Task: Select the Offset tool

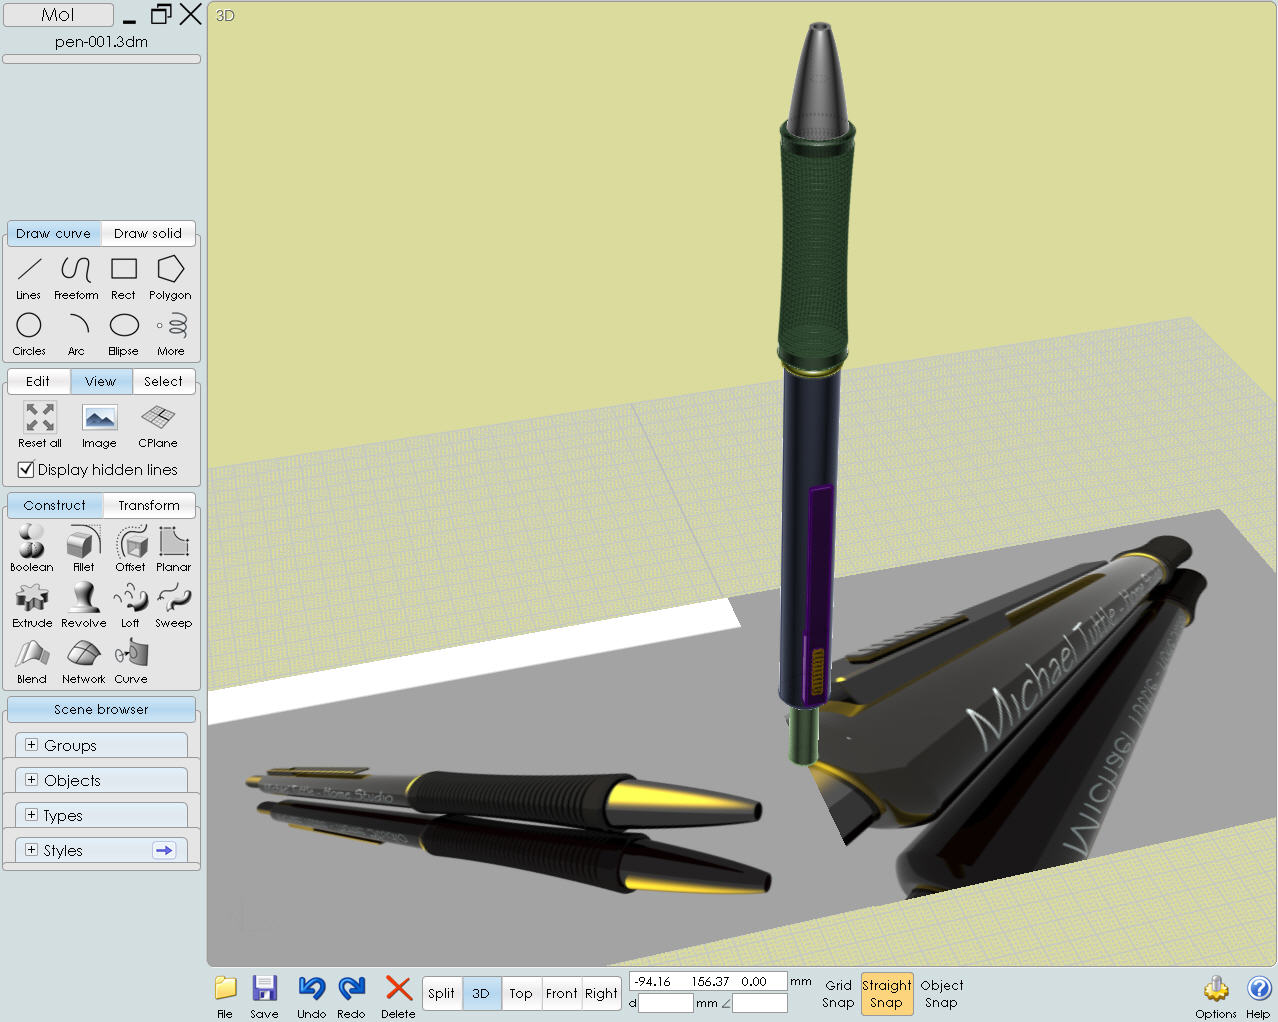Action: [x=131, y=548]
